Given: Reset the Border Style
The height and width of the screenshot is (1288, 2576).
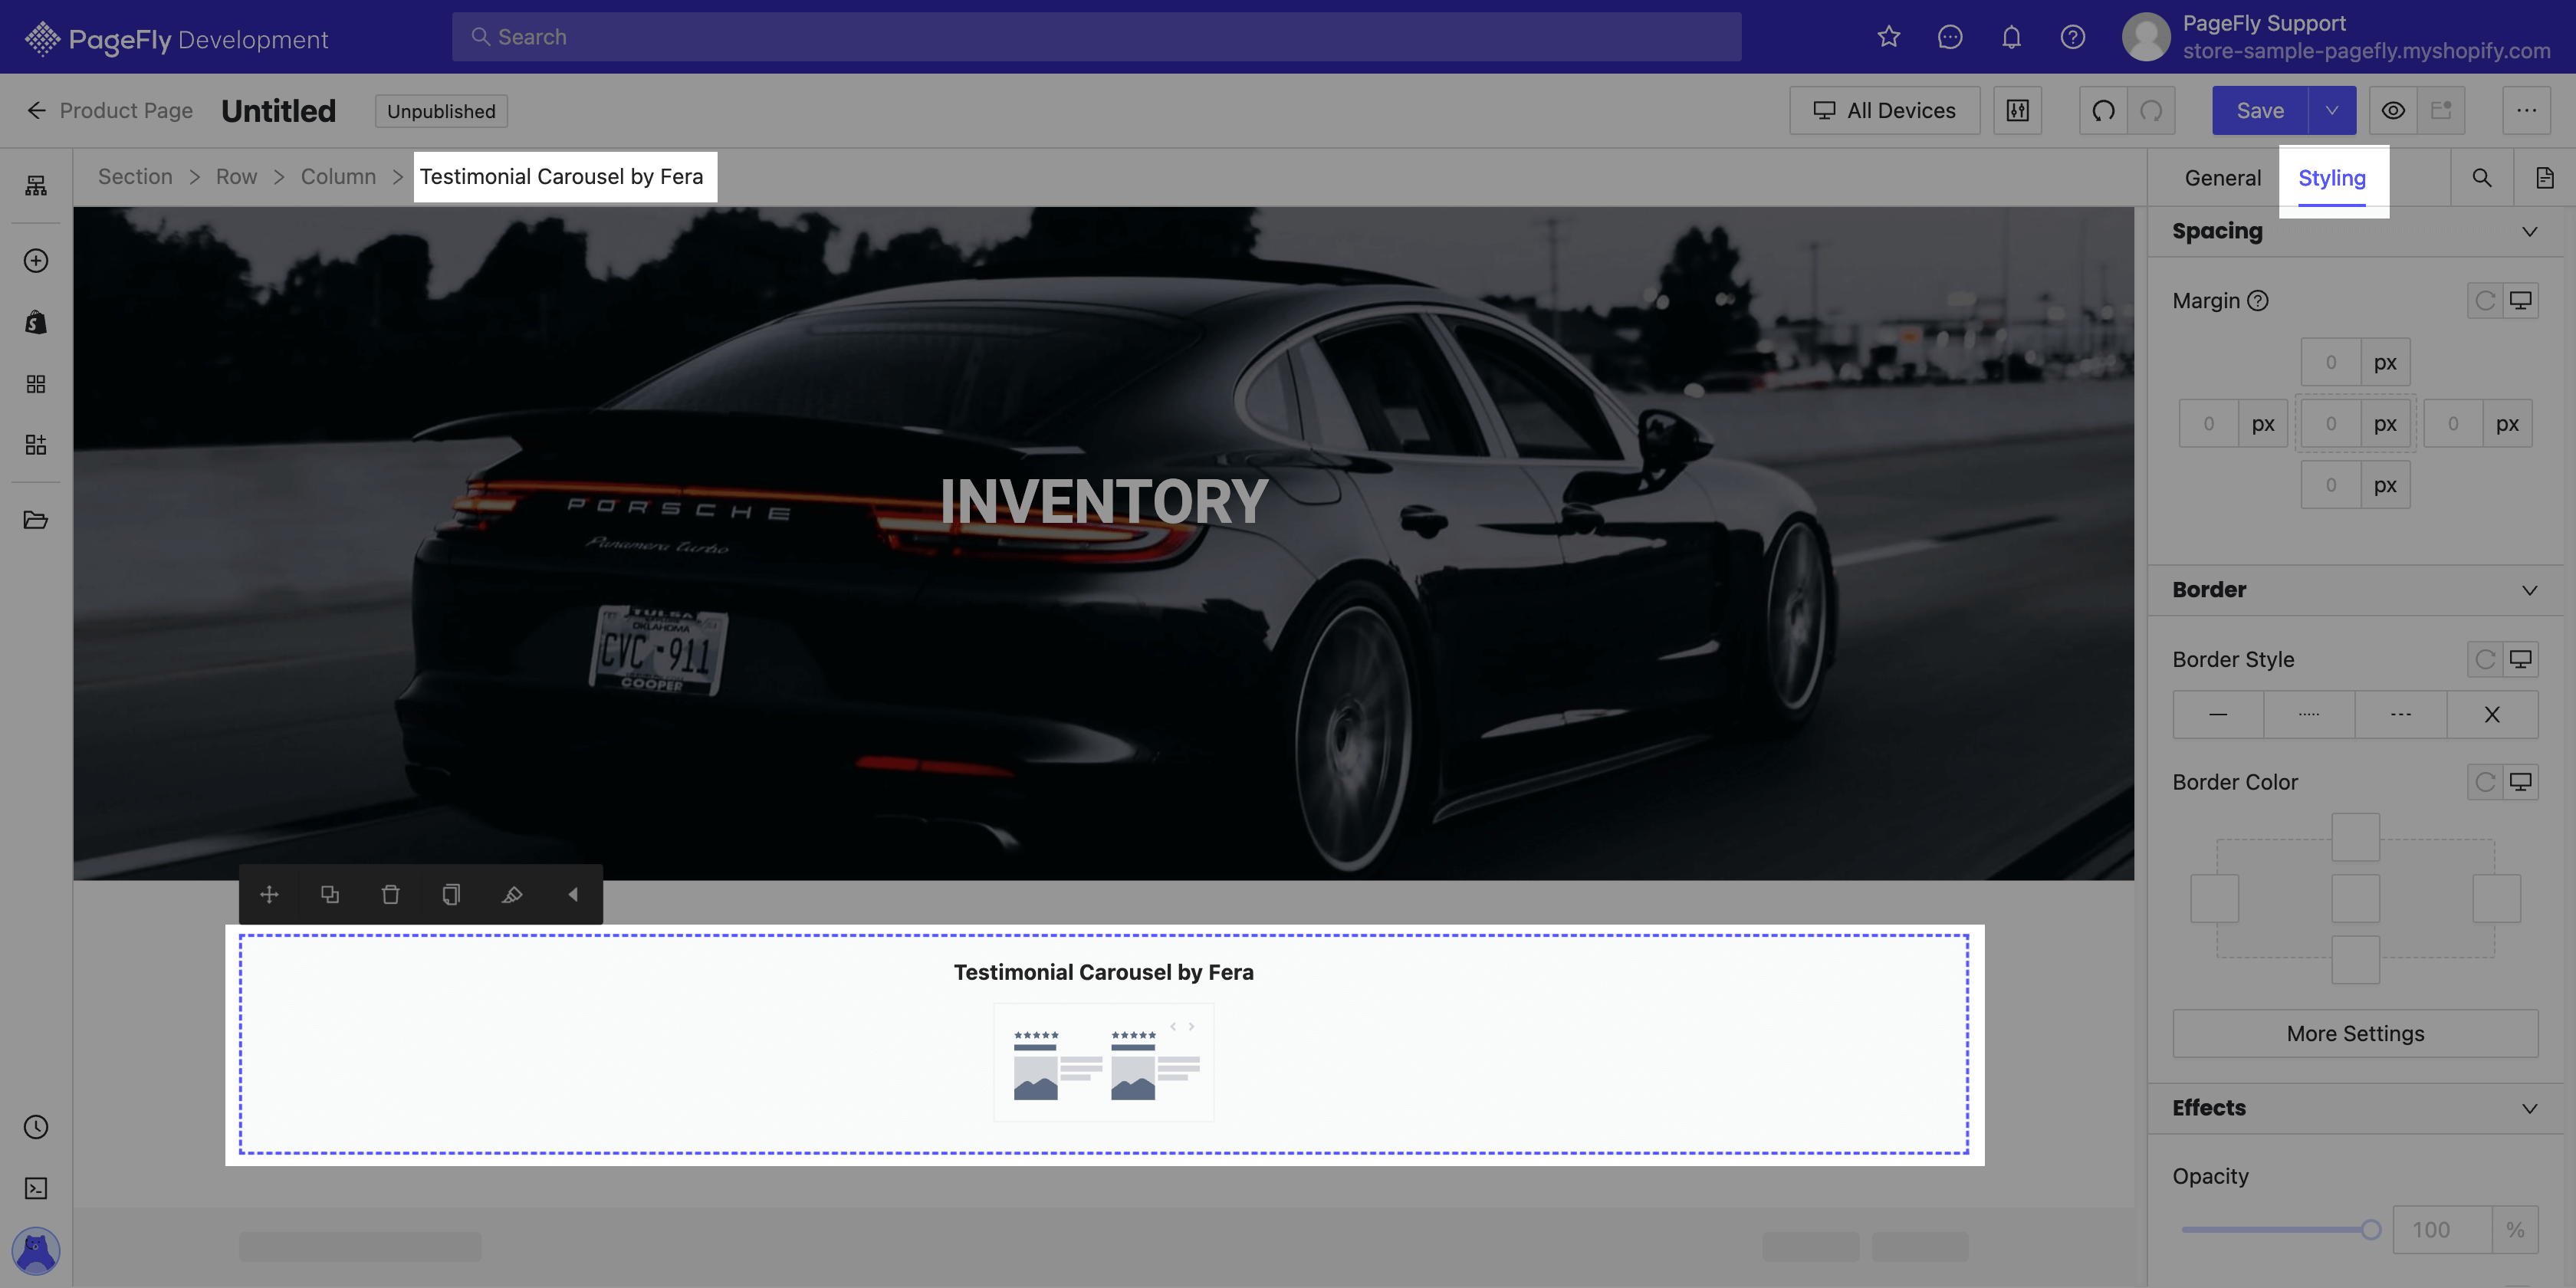Looking at the screenshot, I should pyautogui.click(x=2485, y=659).
